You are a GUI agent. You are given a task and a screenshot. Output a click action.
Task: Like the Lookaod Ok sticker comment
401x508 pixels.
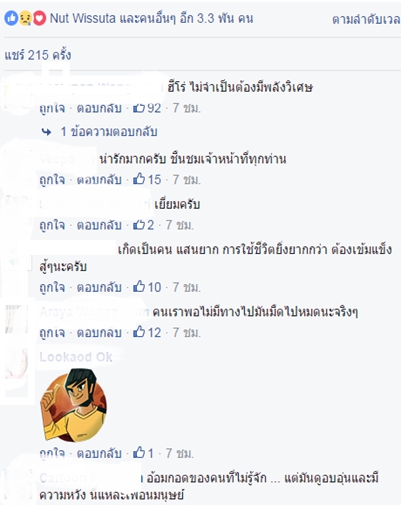[x=52, y=453]
